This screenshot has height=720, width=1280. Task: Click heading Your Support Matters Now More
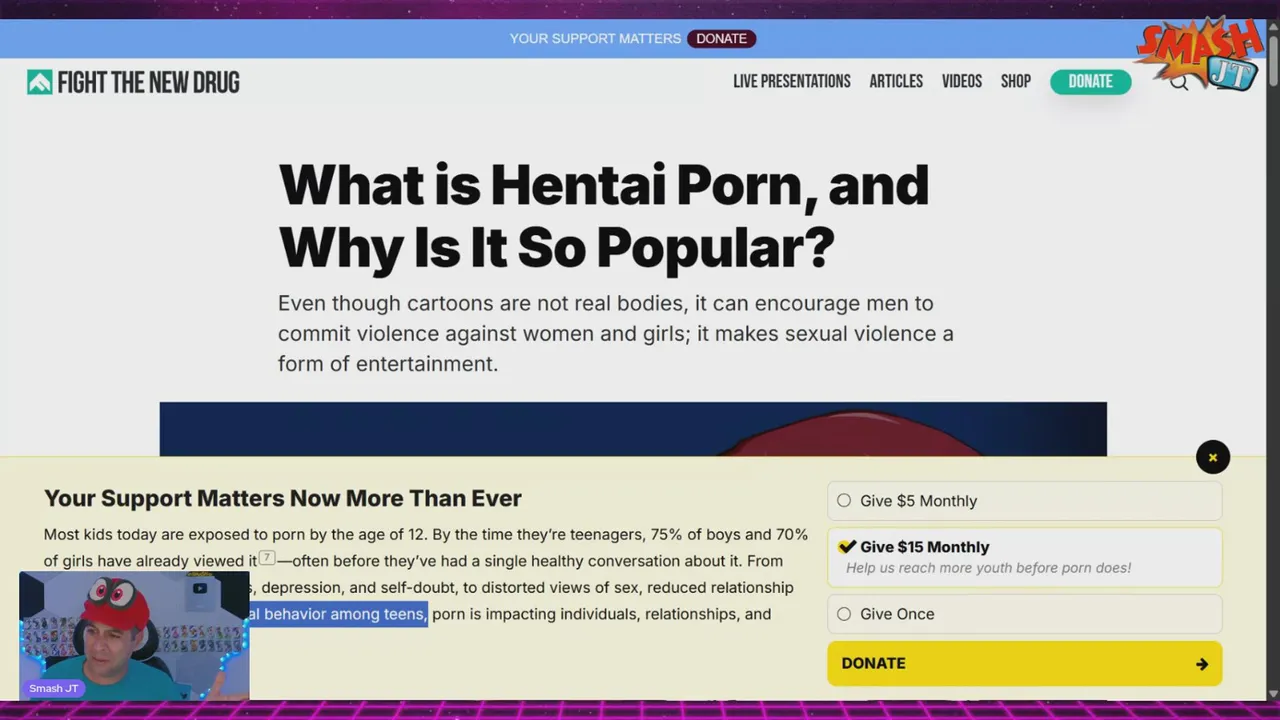coord(283,498)
